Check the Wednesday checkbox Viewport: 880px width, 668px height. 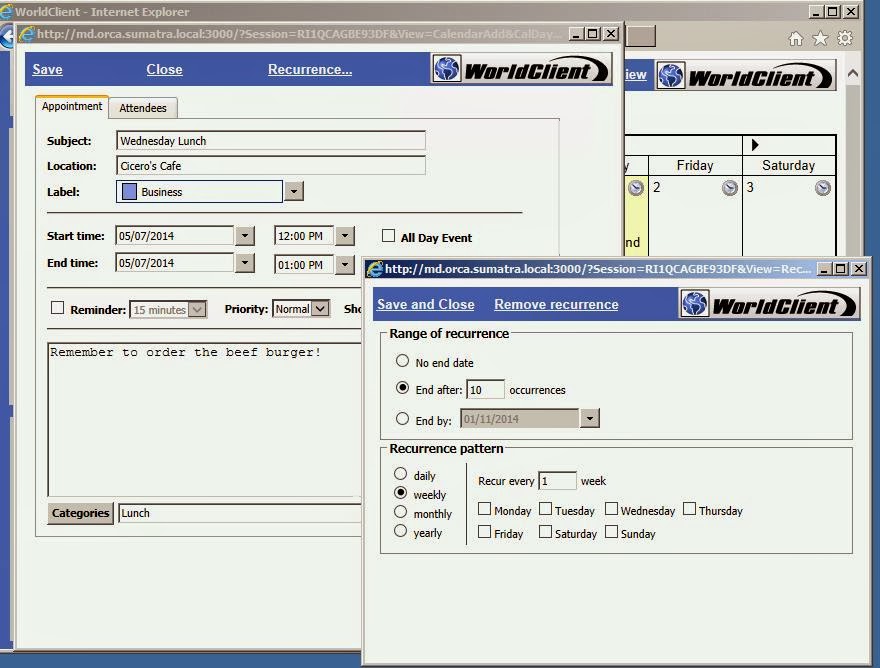coord(611,509)
